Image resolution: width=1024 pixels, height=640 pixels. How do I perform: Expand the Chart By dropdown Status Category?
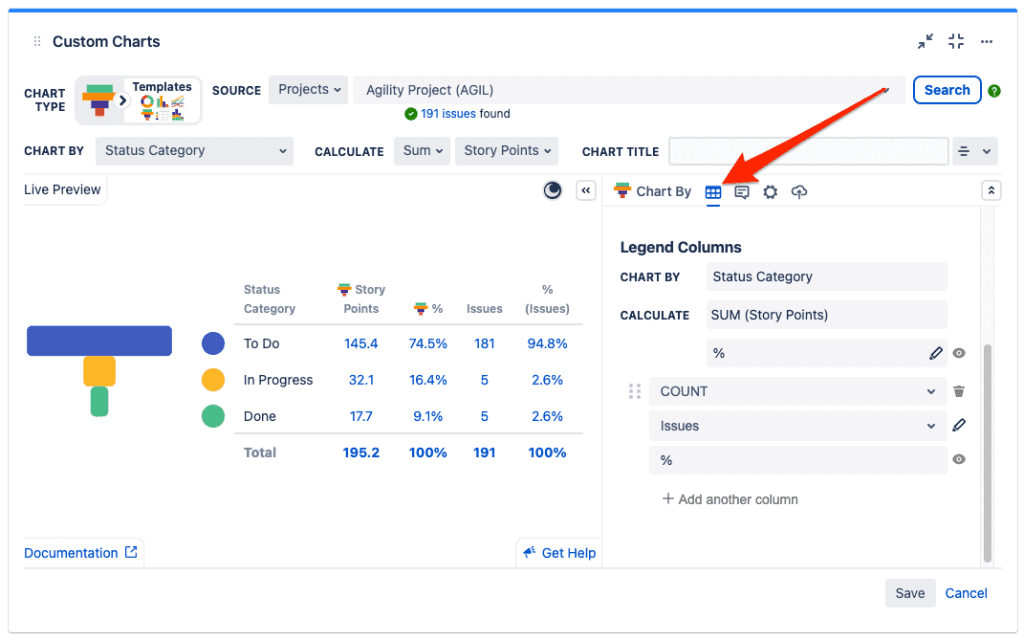click(x=194, y=151)
